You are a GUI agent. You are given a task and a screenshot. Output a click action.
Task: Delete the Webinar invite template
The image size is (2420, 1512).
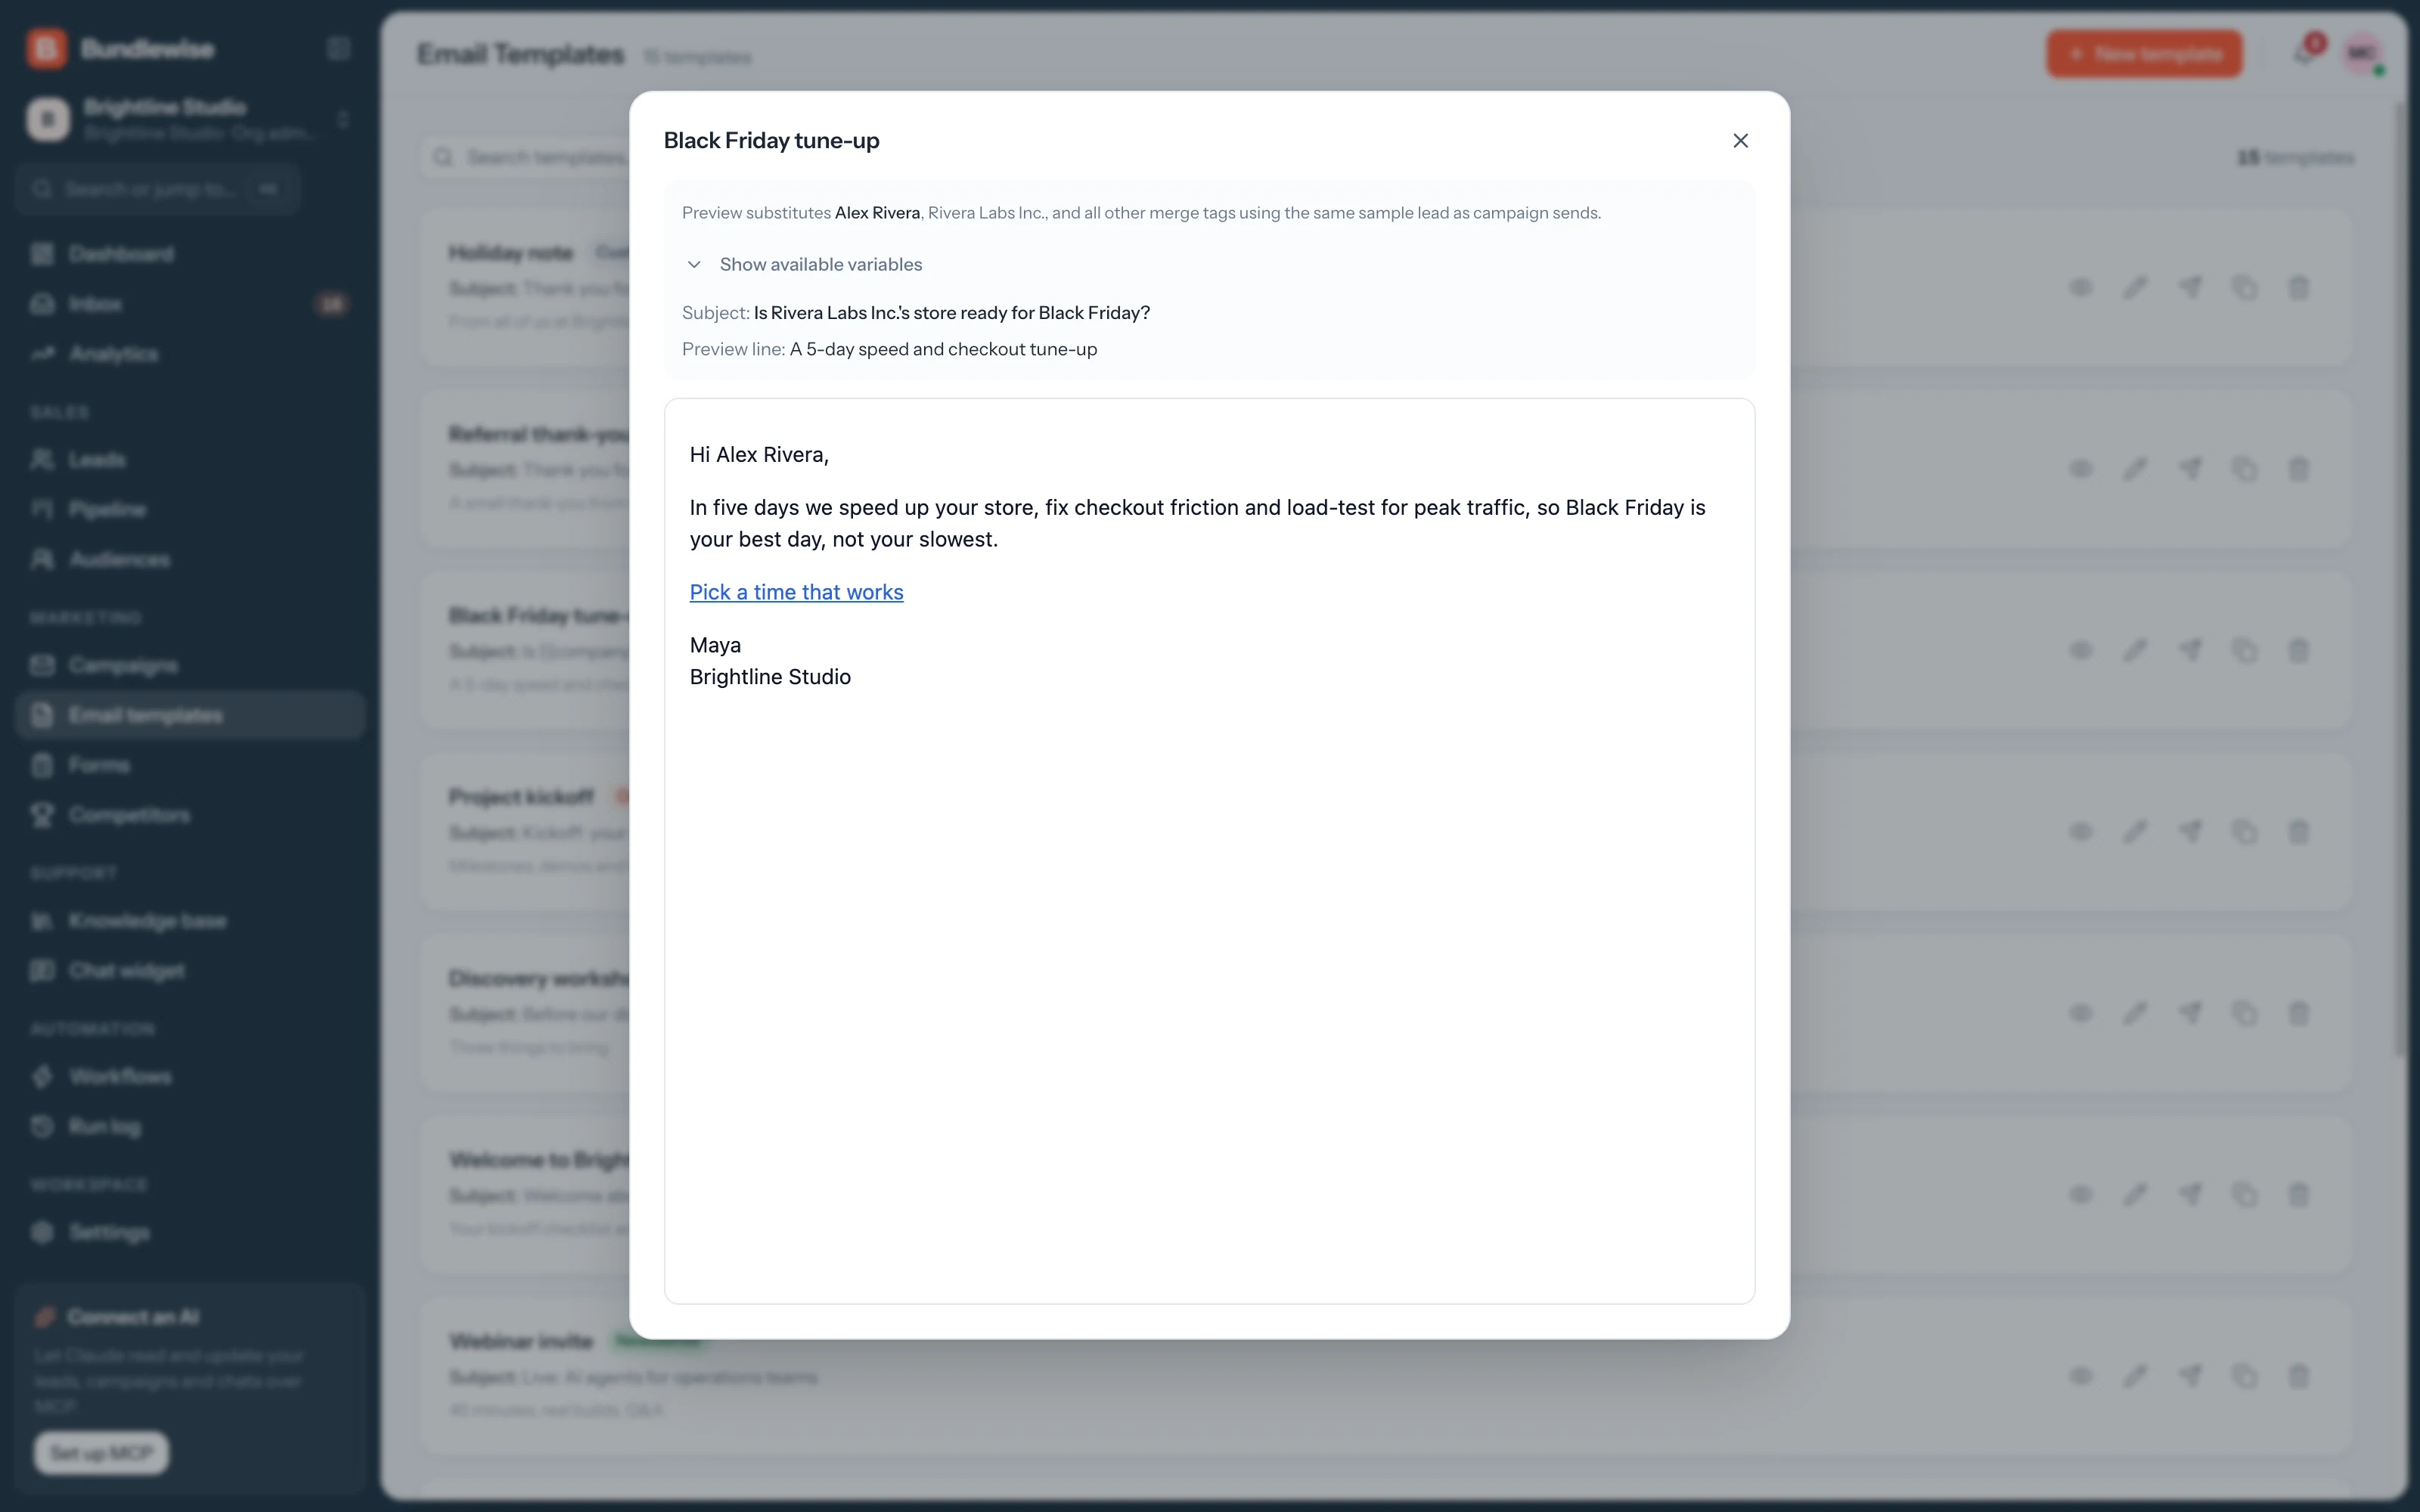[x=2299, y=1376]
